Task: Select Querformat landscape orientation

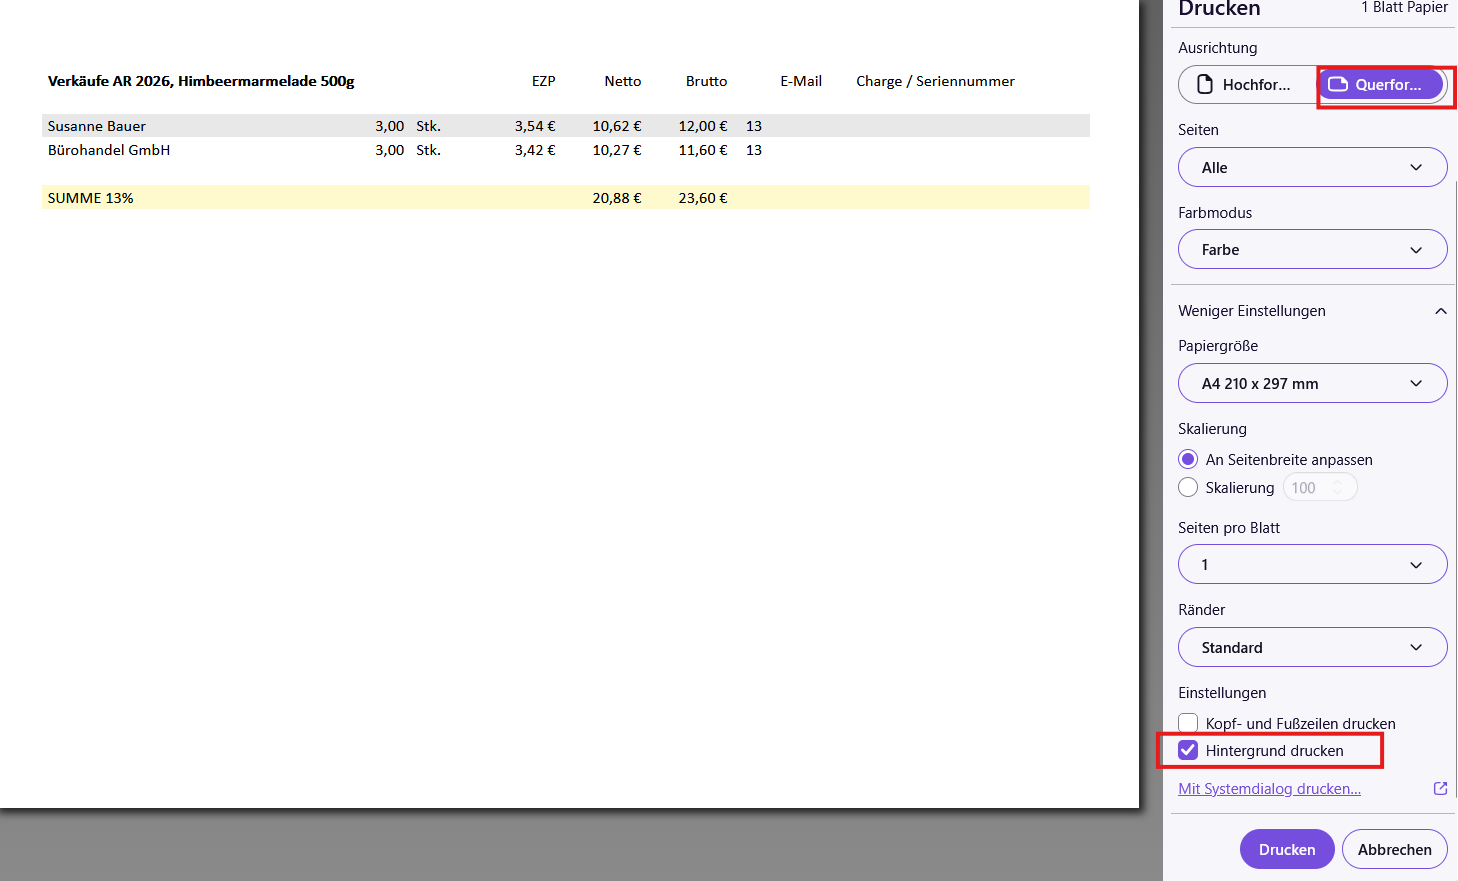Action: (x=1381, y=85)
